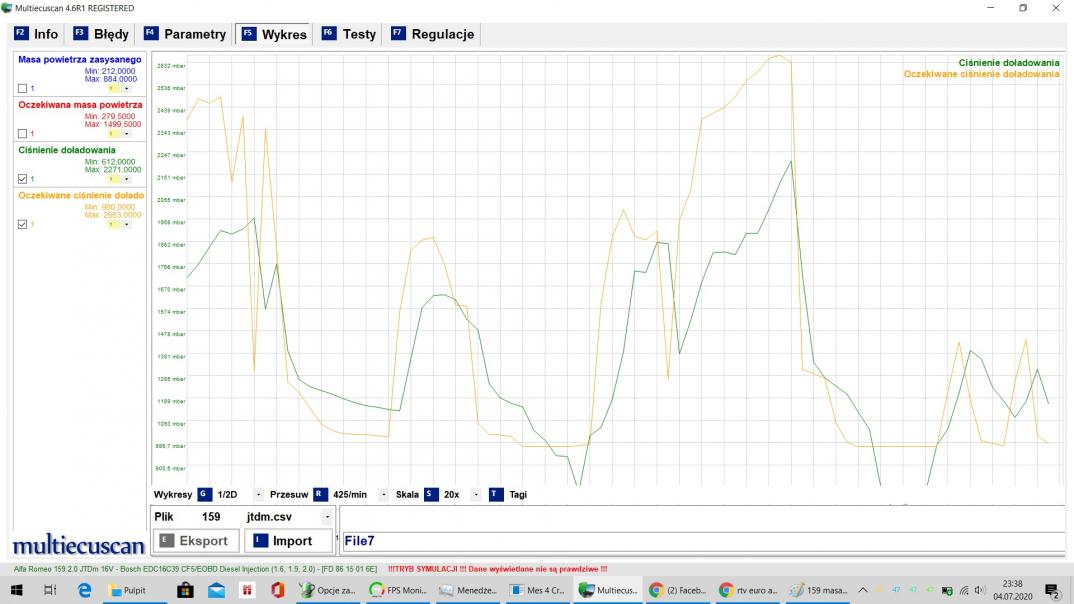Click the Eksport button

point(194,541)
